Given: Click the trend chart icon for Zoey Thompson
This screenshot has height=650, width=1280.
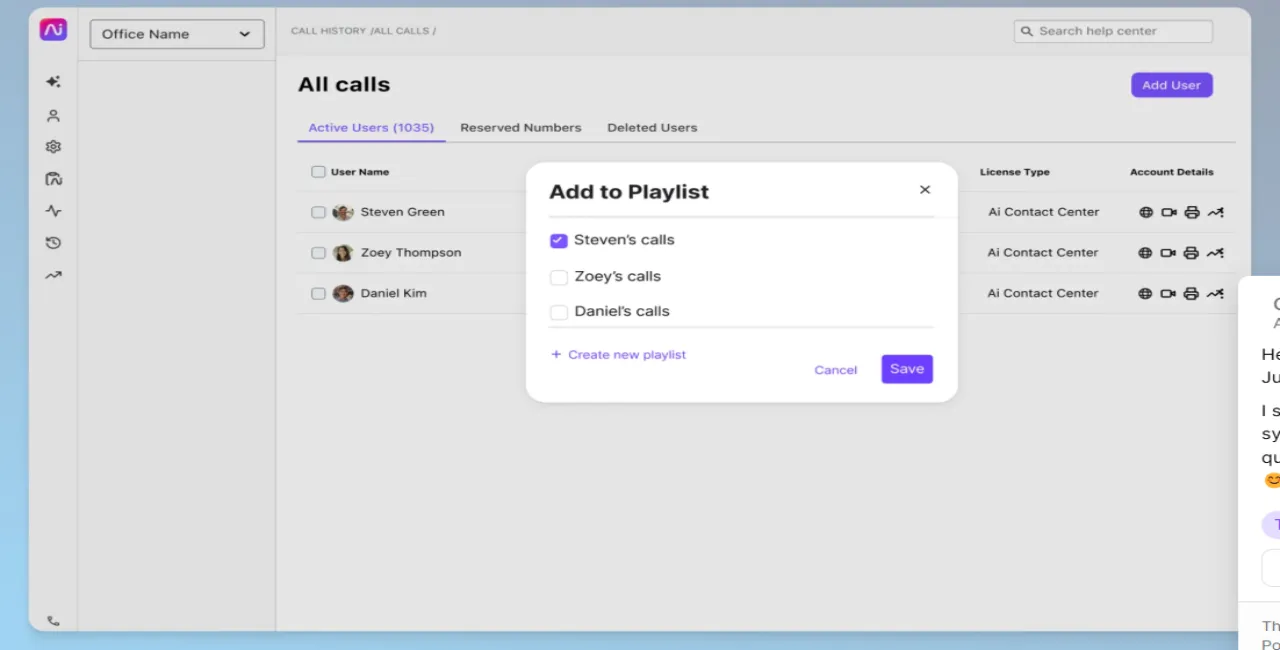Looking at the screenshot, I should [1215, 253].
